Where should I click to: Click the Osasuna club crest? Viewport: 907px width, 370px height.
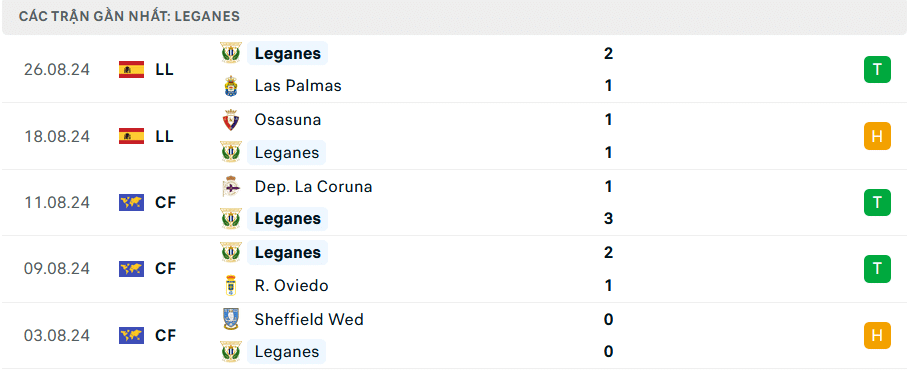coord(231,120)
